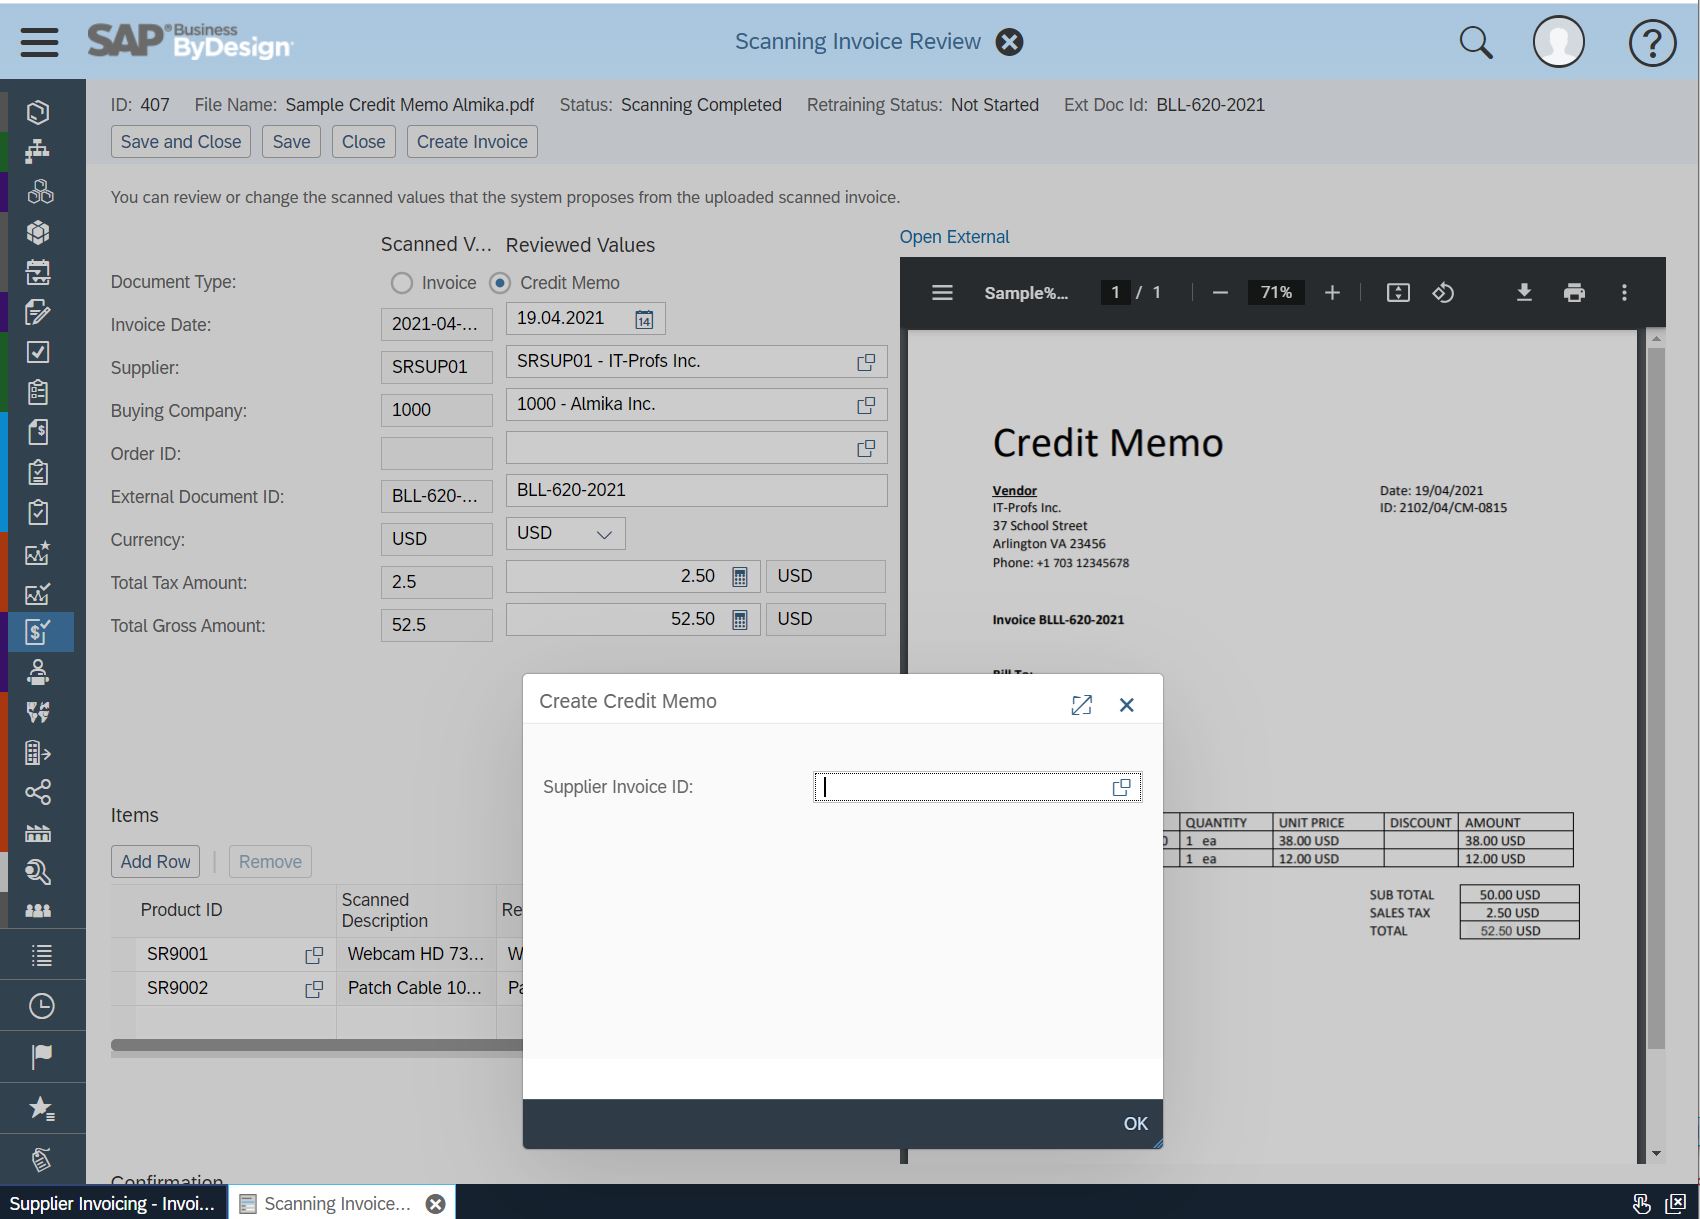This screenshot has height=1219, width=1700.
Task: Close the Create Credit Memo dialog
Action: point(1127,705)
